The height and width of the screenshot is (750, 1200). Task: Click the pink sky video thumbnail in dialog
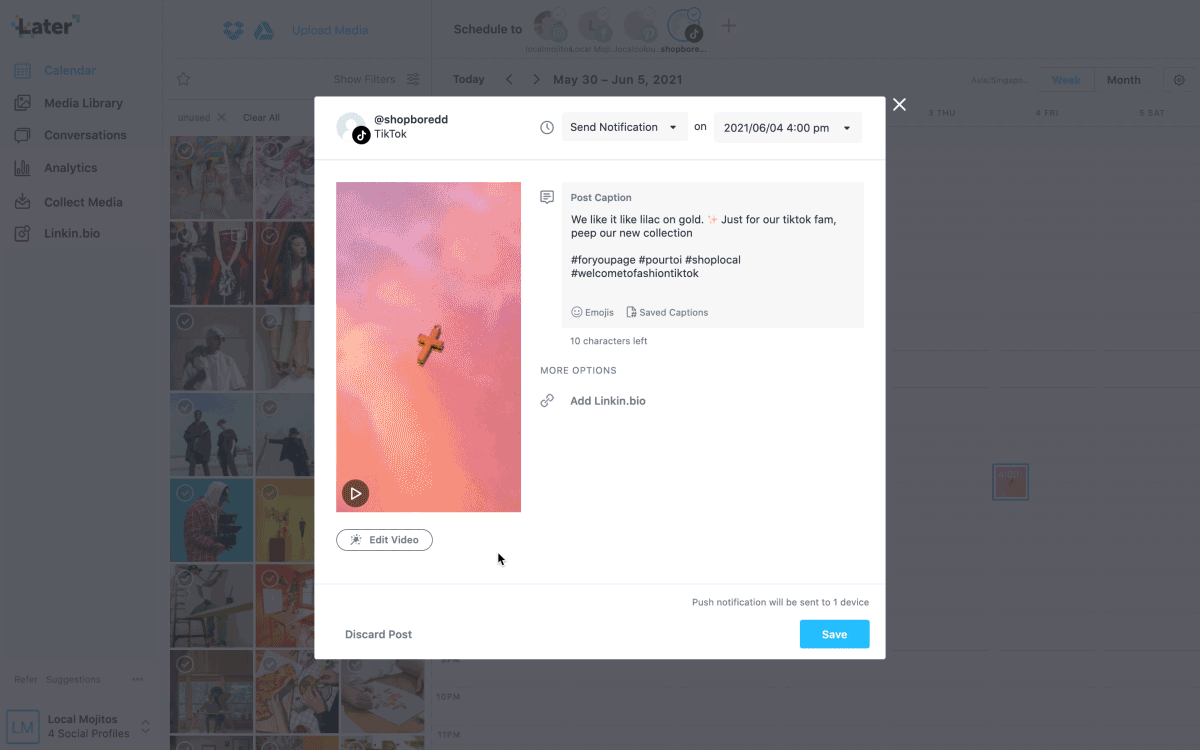428,347
